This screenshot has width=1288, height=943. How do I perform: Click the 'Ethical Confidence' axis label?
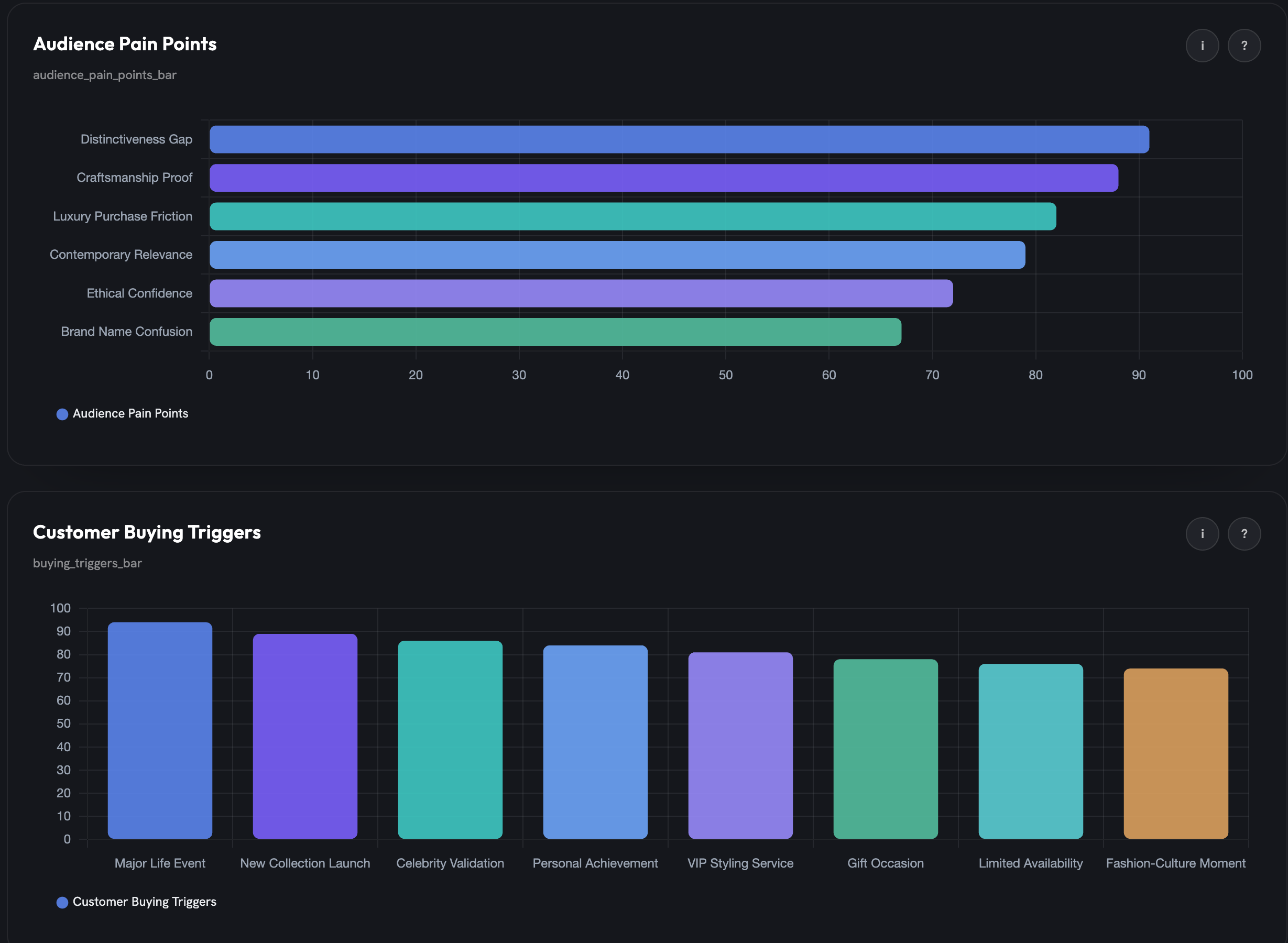point(140,293)
